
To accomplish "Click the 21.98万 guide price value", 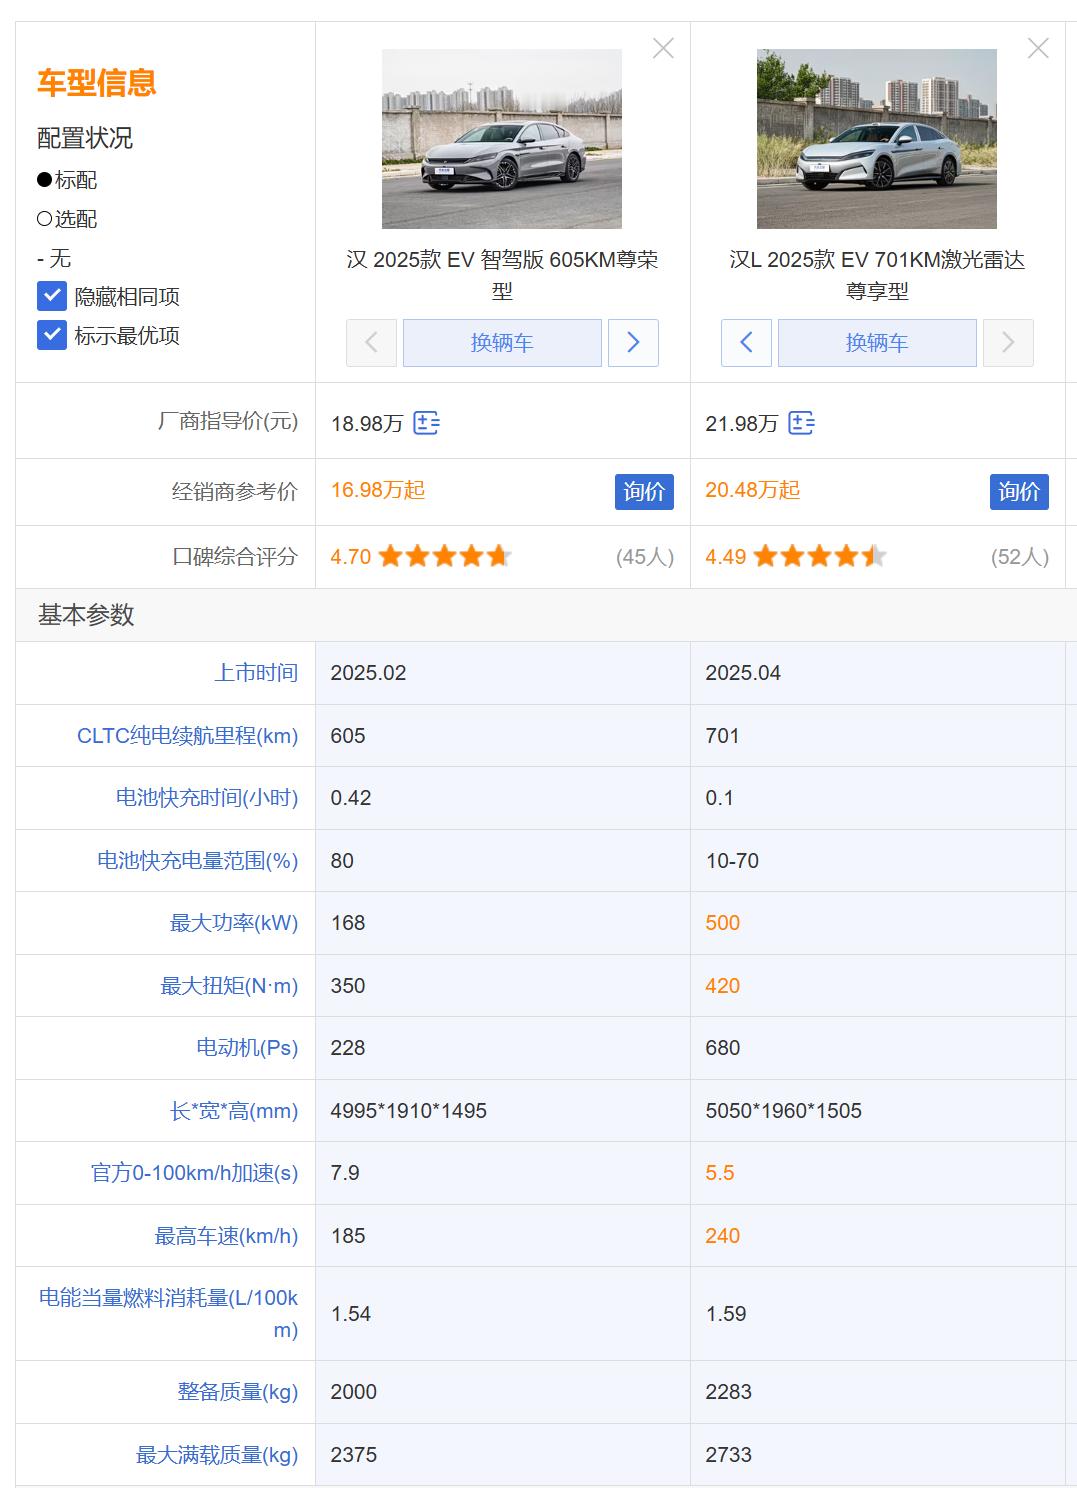I will [x=742, y=424].
